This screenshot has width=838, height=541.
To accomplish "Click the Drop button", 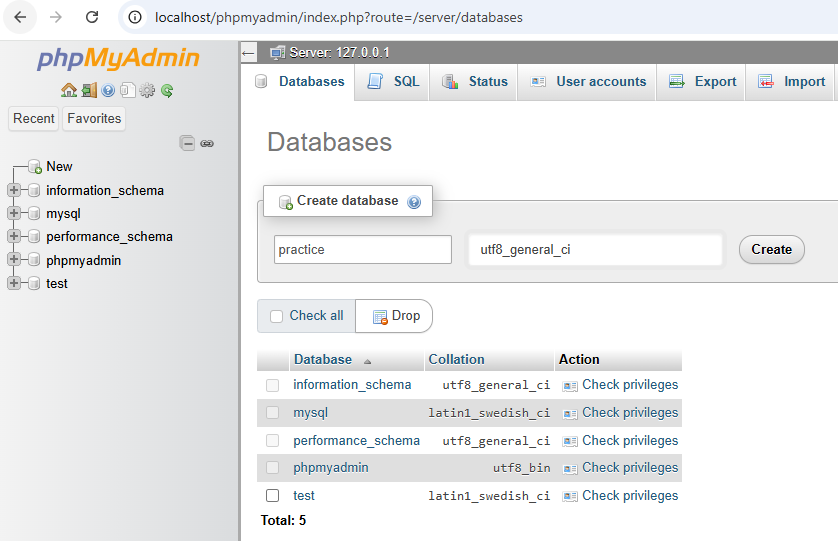I will pyautogui.click(x=394, y=316).
